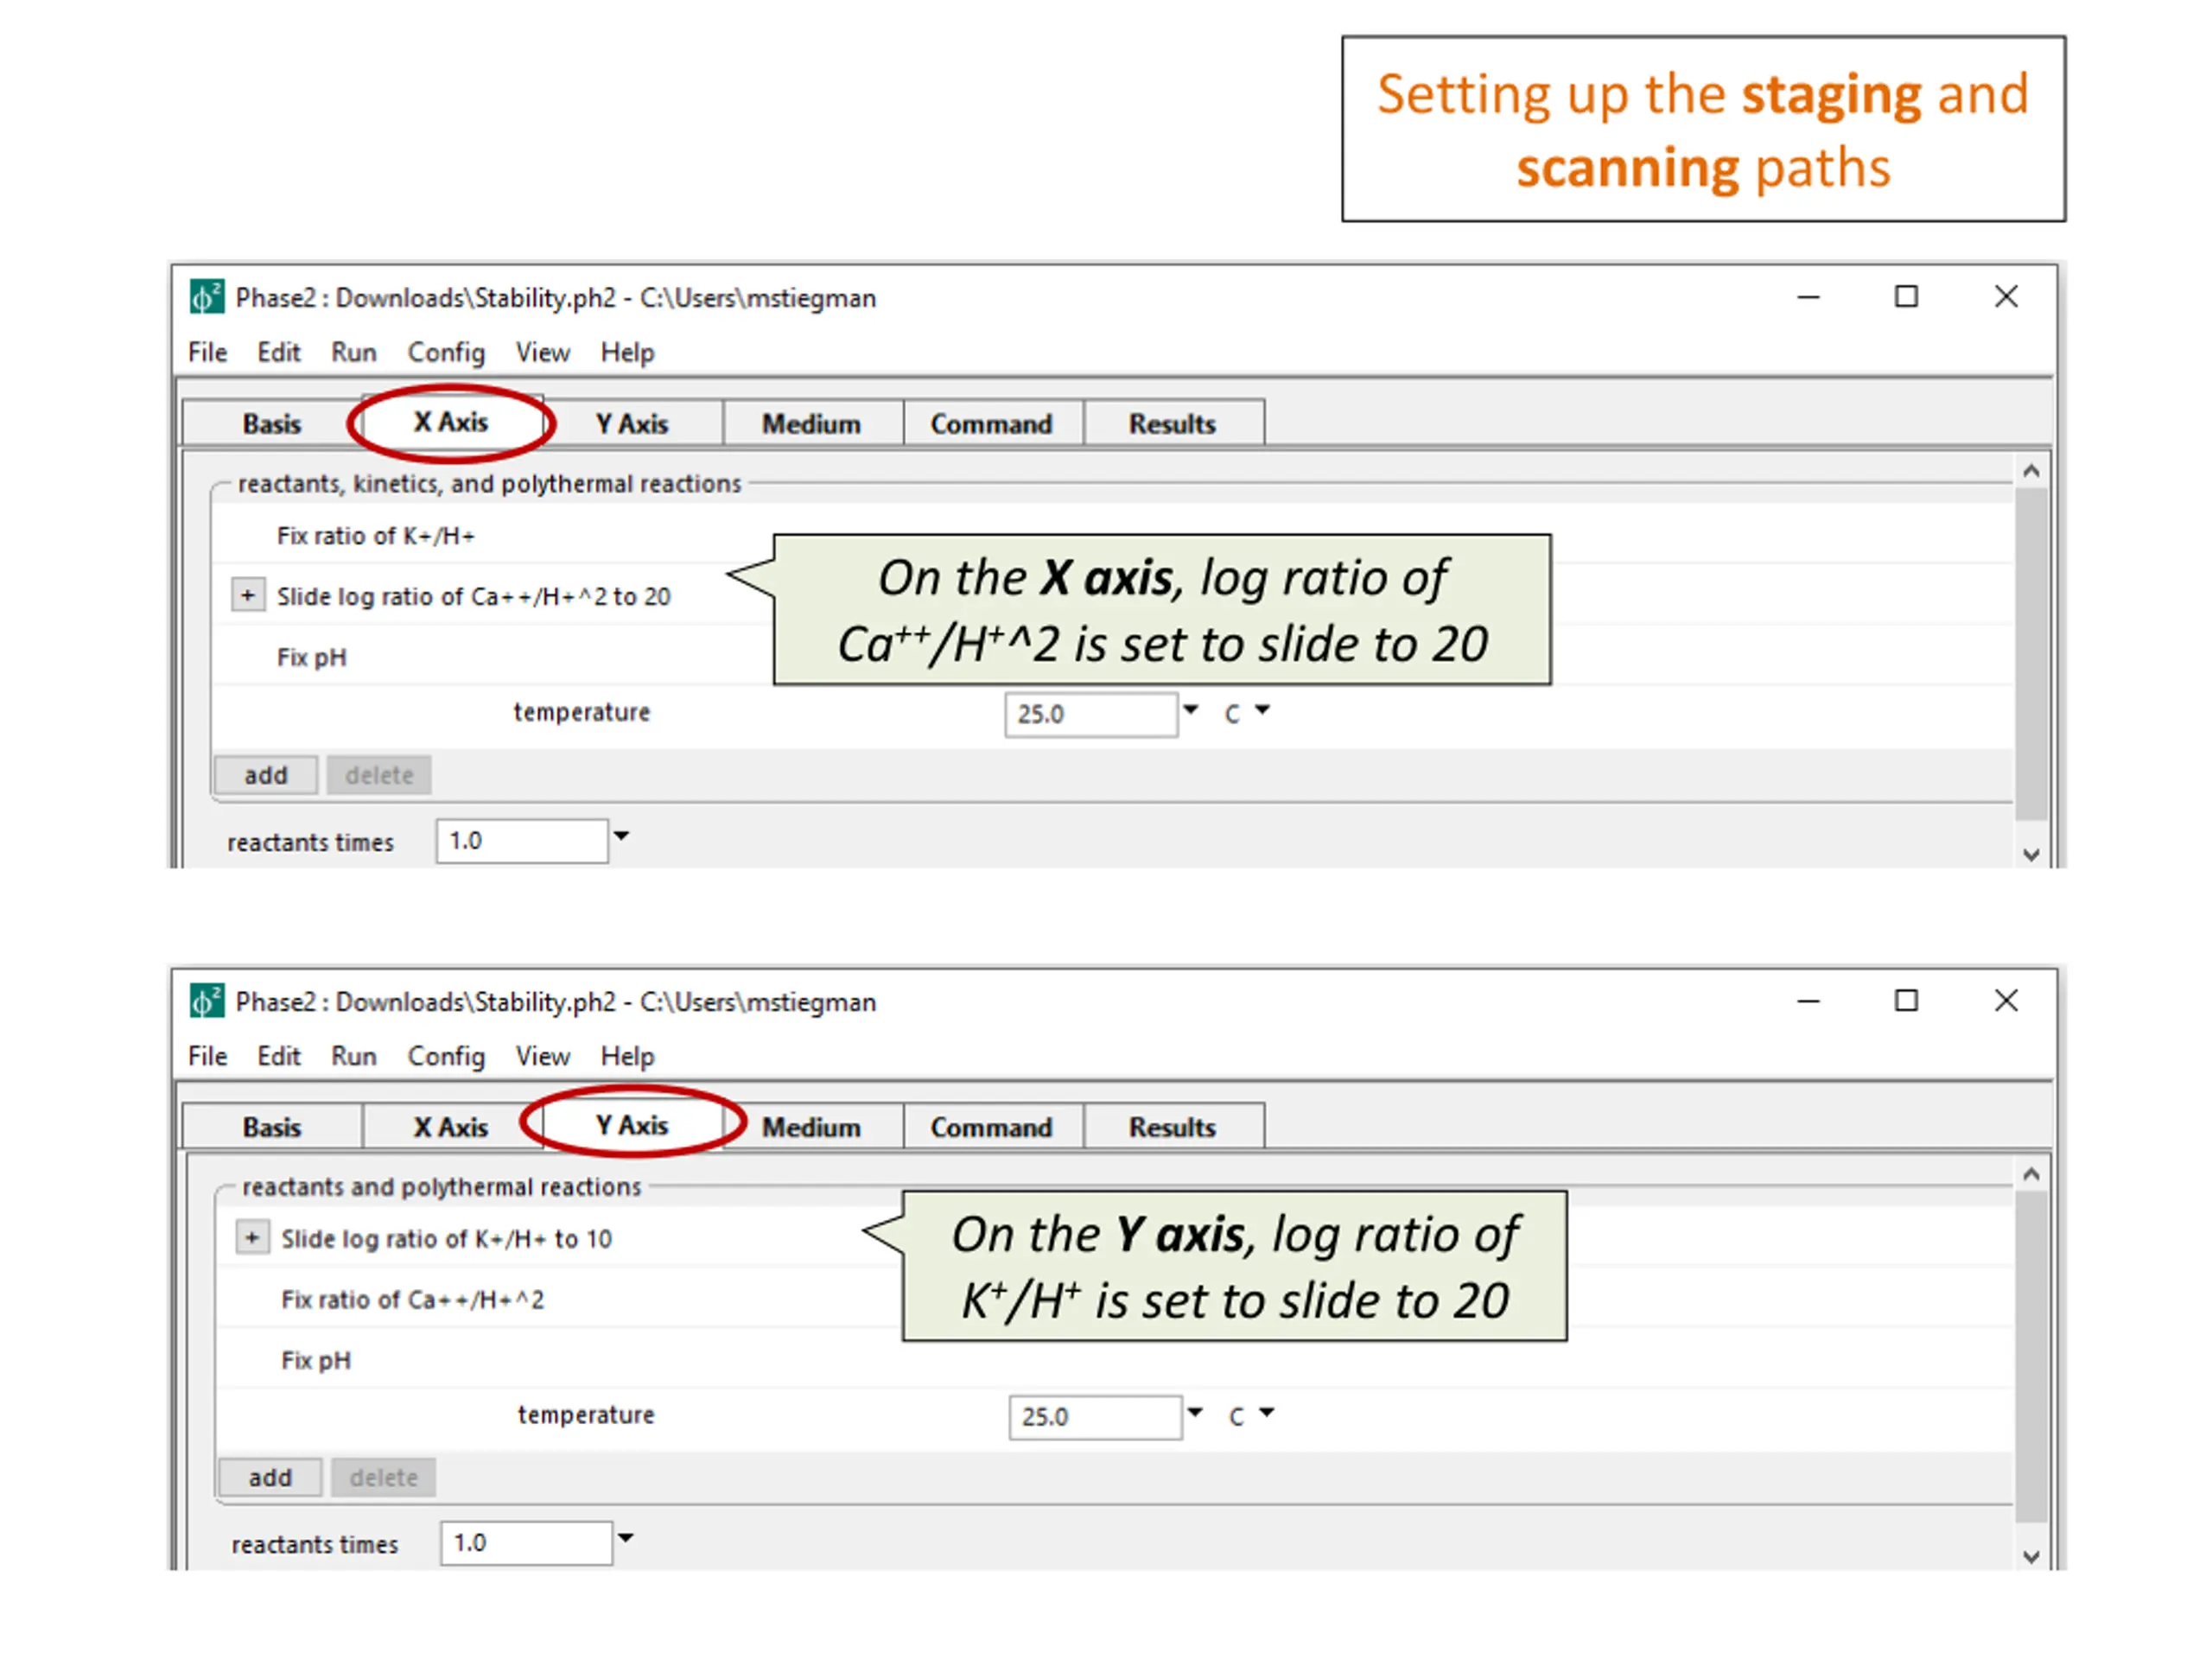This screenshot has width=2212, height=1659.
Task: Switch to Medium tab in top window
Action: pyautogui.click(x=810, y=424)
